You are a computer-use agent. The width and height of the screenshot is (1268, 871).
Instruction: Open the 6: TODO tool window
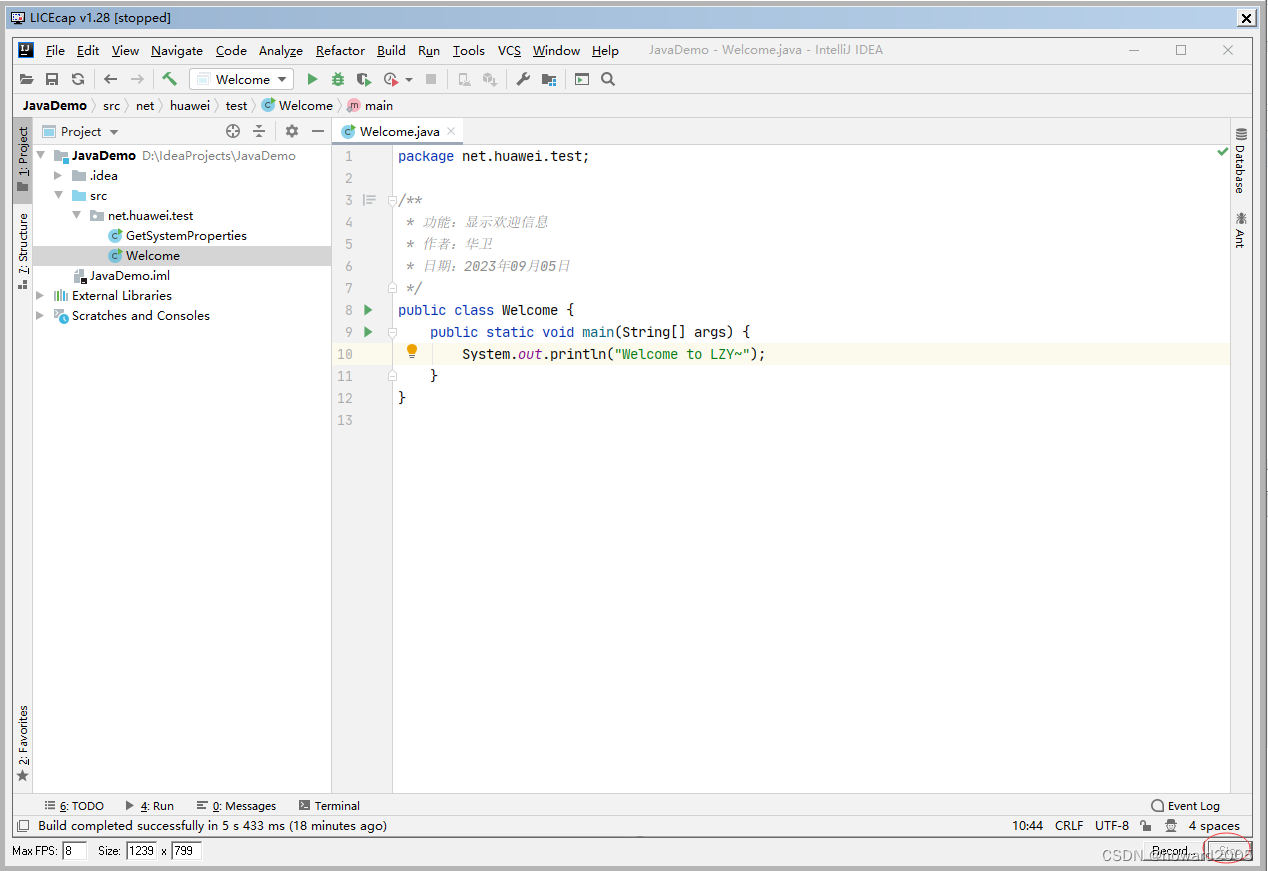point(74,805)
